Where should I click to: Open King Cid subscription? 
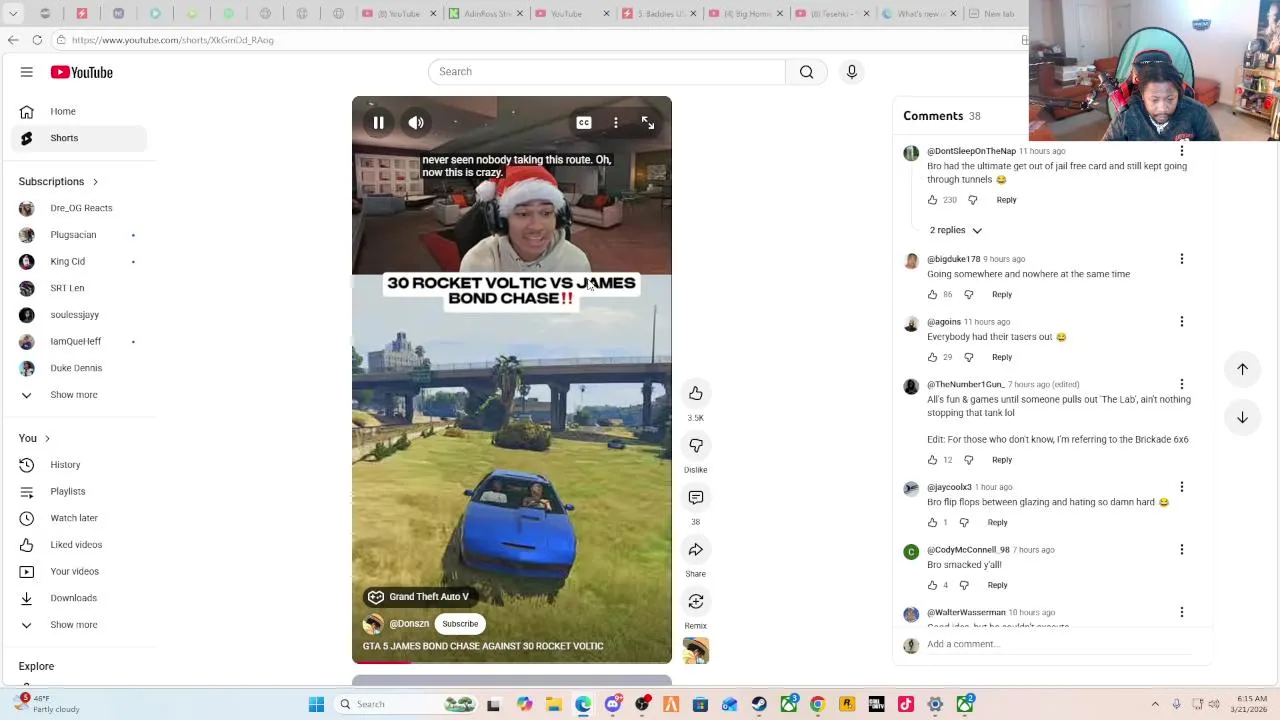[79, 261]
